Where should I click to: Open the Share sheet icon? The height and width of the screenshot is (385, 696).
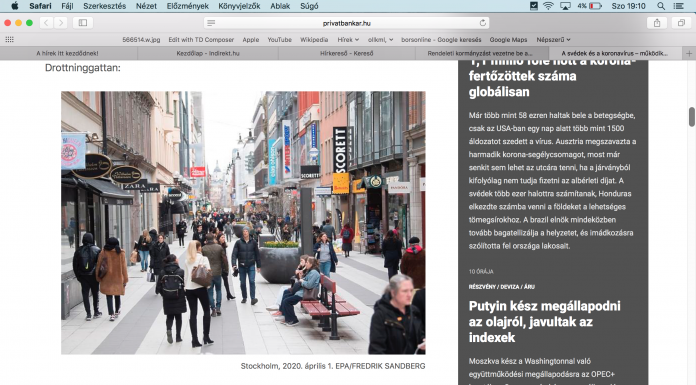(x=657, y=23)
